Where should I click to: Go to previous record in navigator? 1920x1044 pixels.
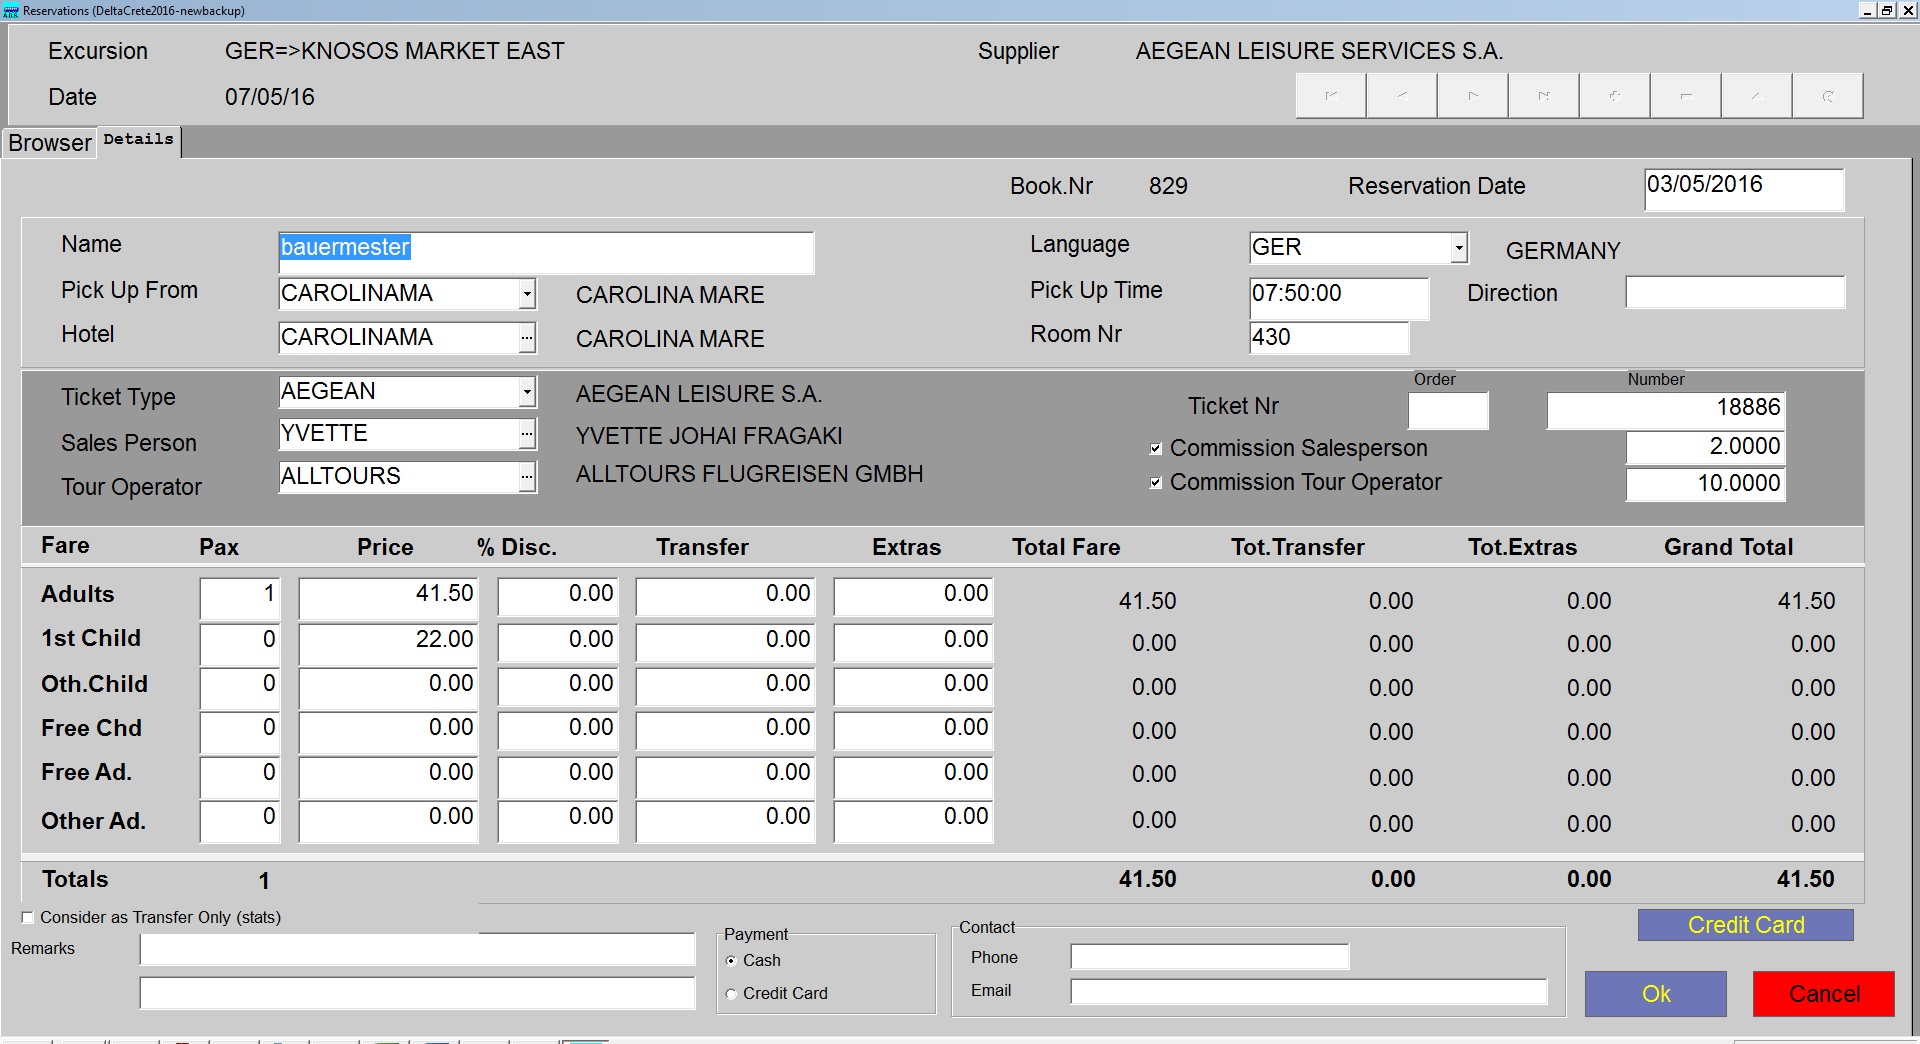coord(1402,96)
